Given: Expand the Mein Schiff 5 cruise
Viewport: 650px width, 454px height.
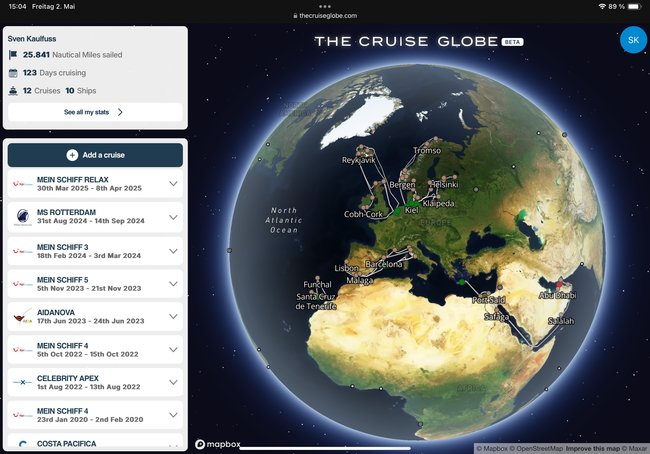Looking at the screenshot, I should pyautogui.click(x=173, y=284).
